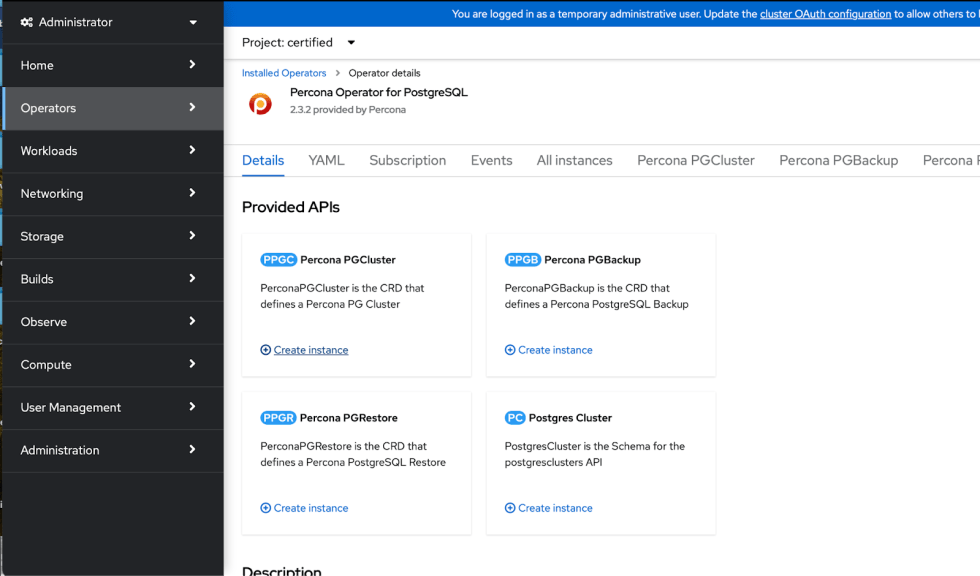The image size is (980, 576).
Task: Open the Subscription tab
Action: 407,160
